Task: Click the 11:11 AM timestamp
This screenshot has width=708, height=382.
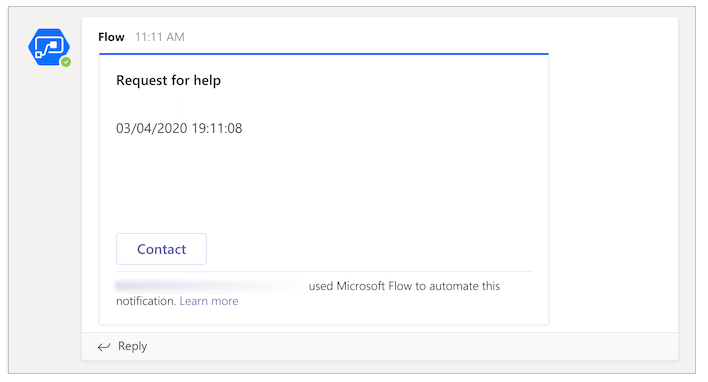Action: point(160,37)
